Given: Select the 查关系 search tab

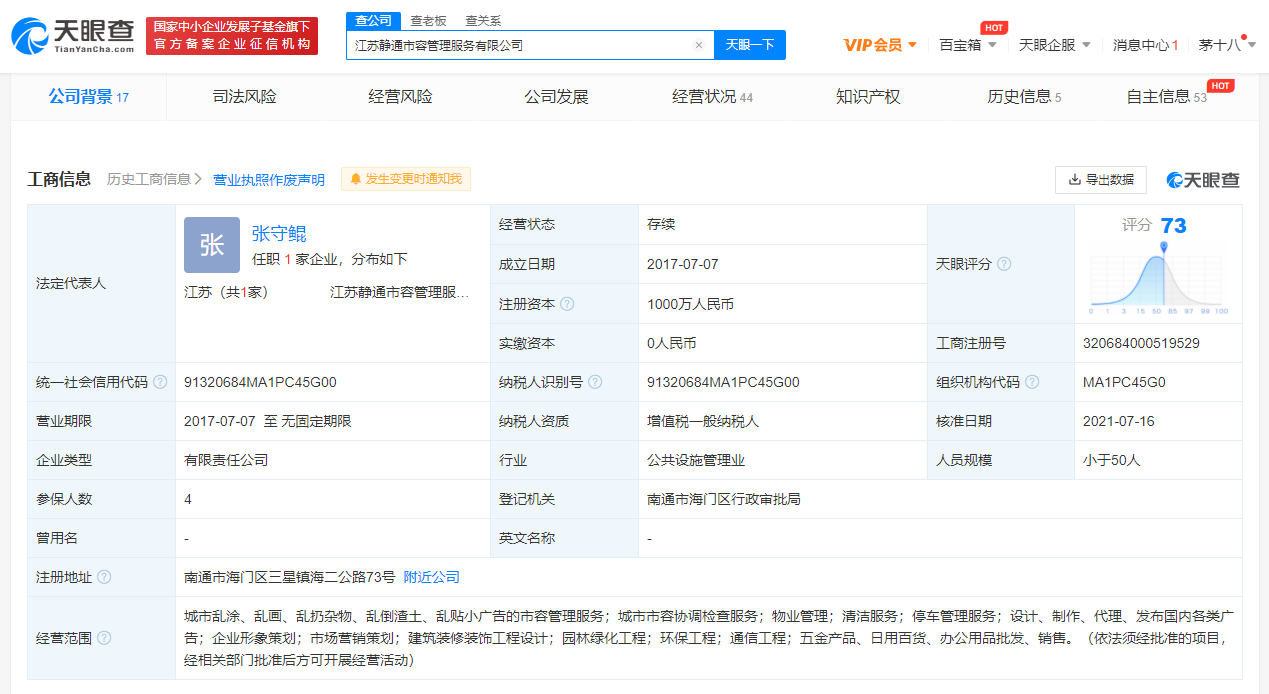Looking at the screenshot, I should 483,20.
